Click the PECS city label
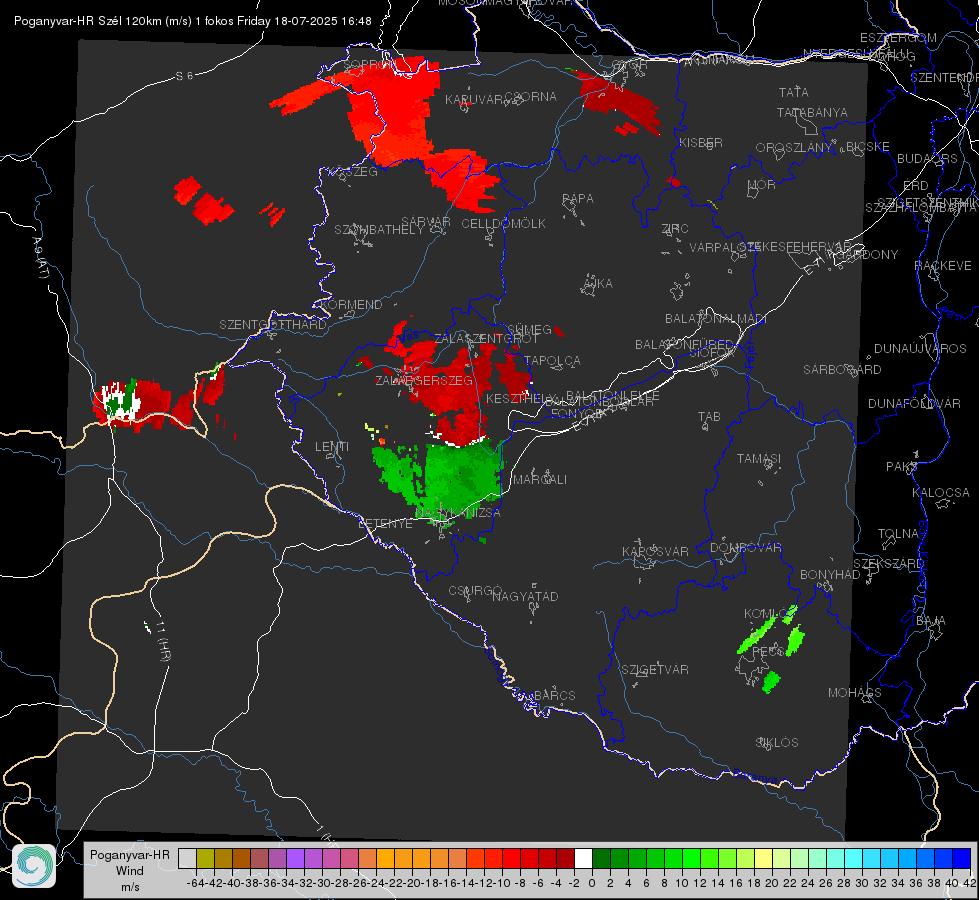Viewport: 979px width, 900px height. pos(768,652)
